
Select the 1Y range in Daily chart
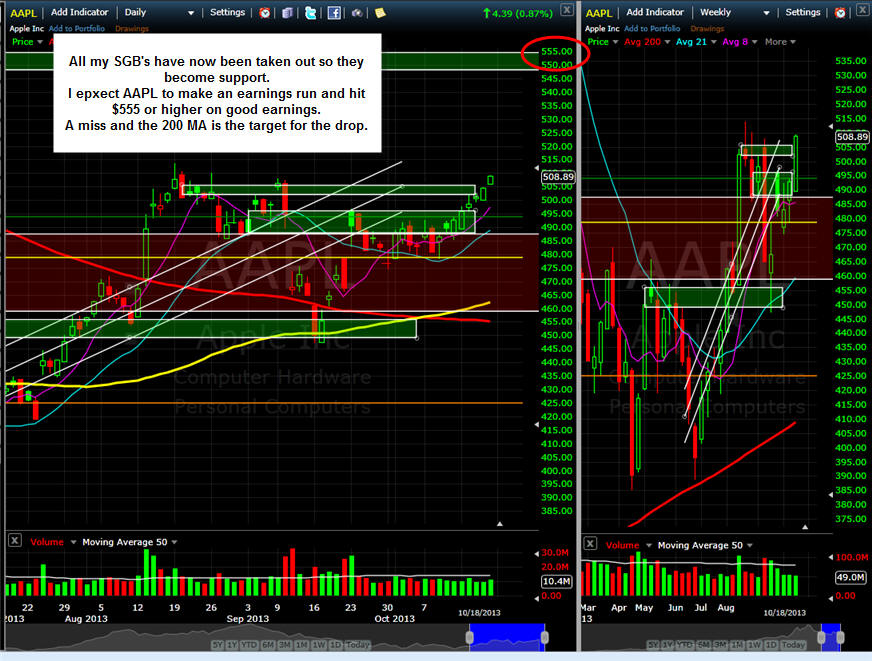point(232,645)
